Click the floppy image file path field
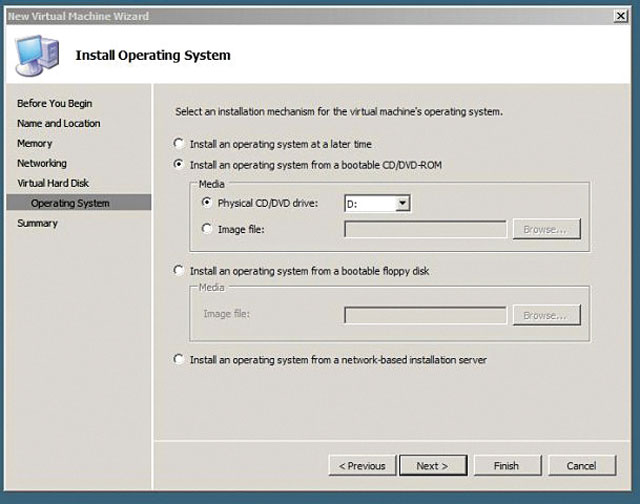Screen dimensions: 640x504 pyautogui.click(x=425, y=315)
